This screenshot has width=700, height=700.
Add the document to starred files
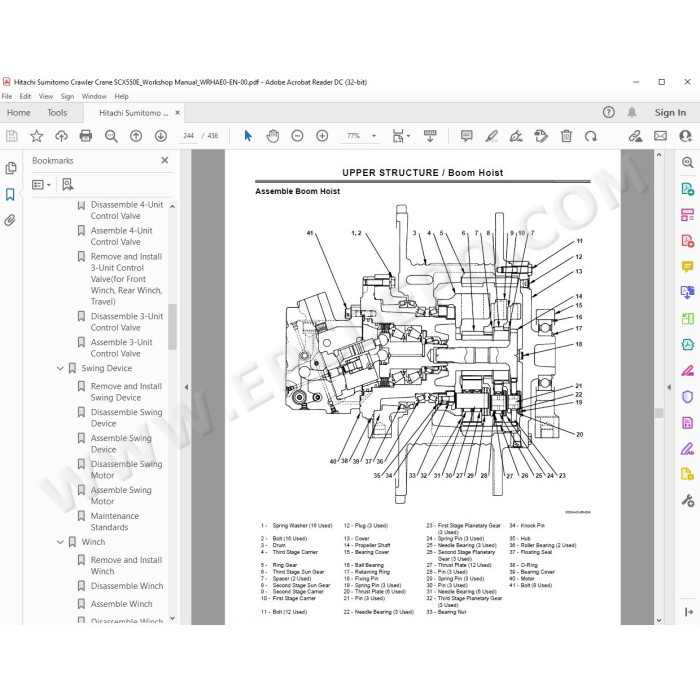(x=37, y=136)
